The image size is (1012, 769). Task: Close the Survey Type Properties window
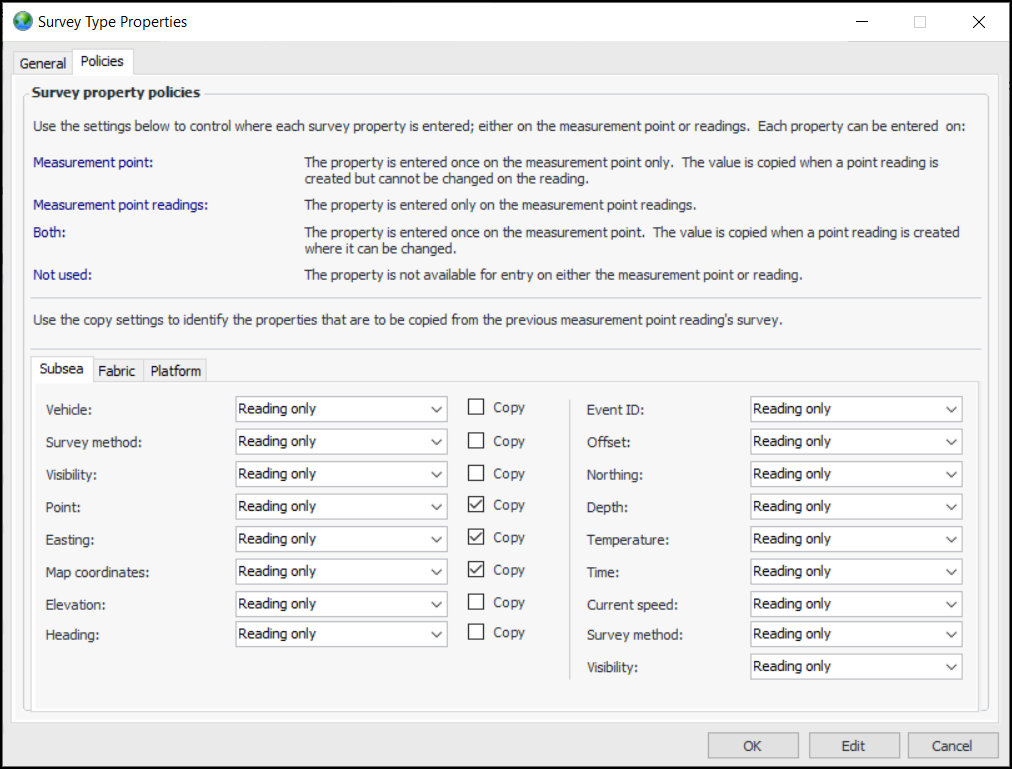click(x=979, y=22)
